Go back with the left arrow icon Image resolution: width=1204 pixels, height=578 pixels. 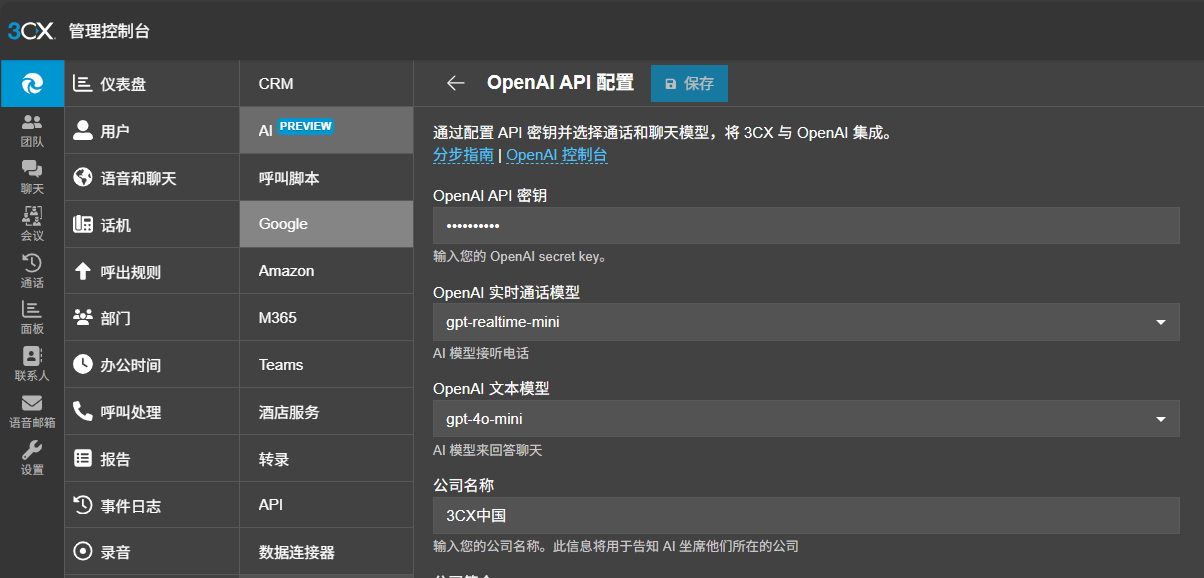point(456,83)
